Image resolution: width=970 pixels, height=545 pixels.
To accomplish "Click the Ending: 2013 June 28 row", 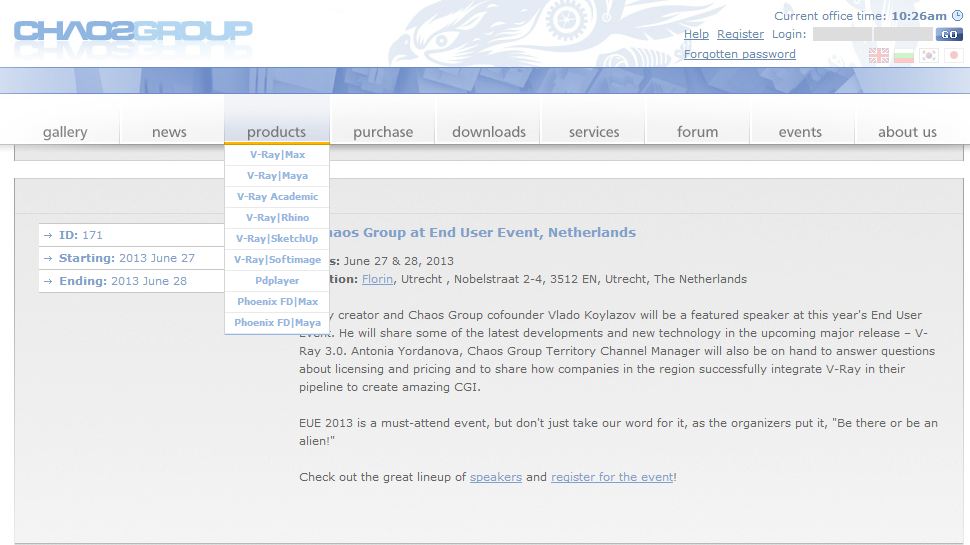I will (x=131, y=281).
